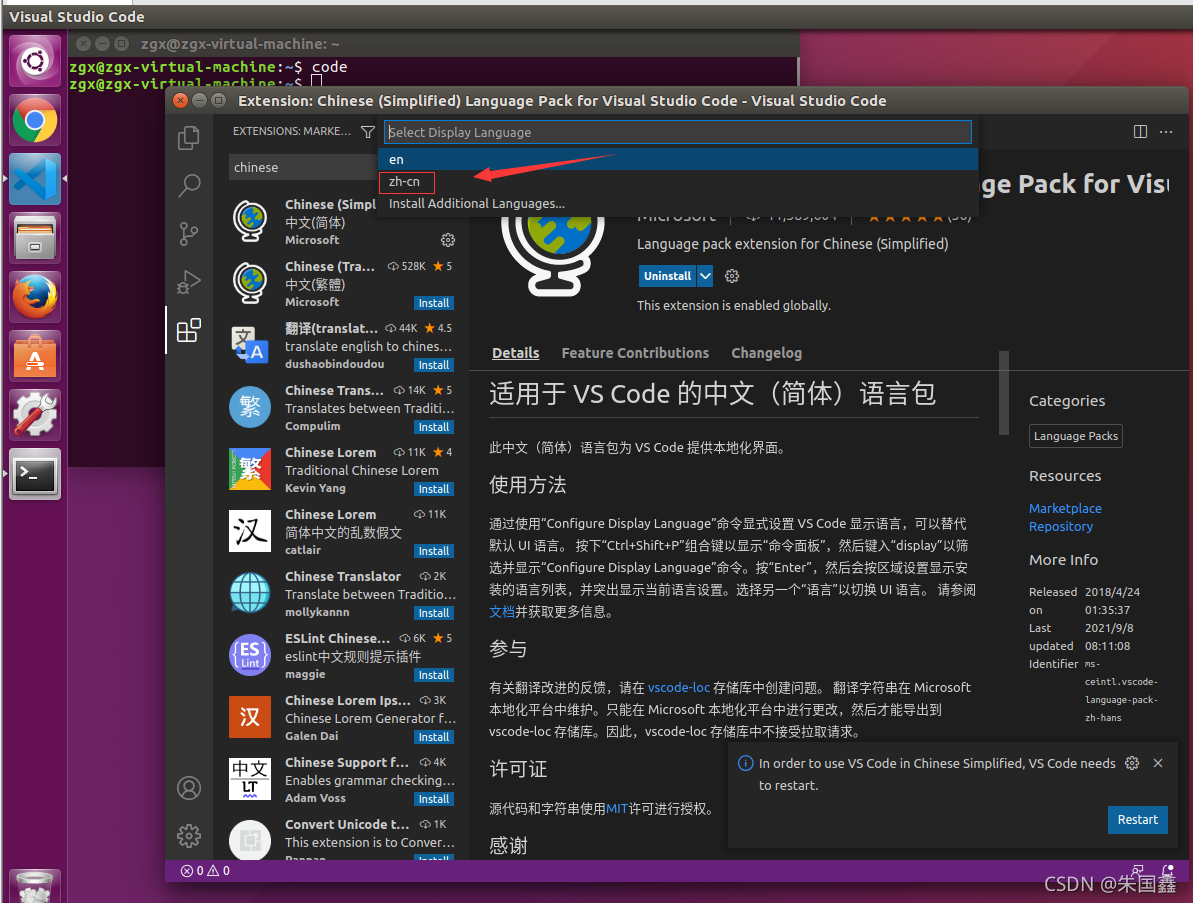This screenshot has height=903, width=1193.
Task: Install Chinese Support by Adam Voss
Action: pos(434,799)
